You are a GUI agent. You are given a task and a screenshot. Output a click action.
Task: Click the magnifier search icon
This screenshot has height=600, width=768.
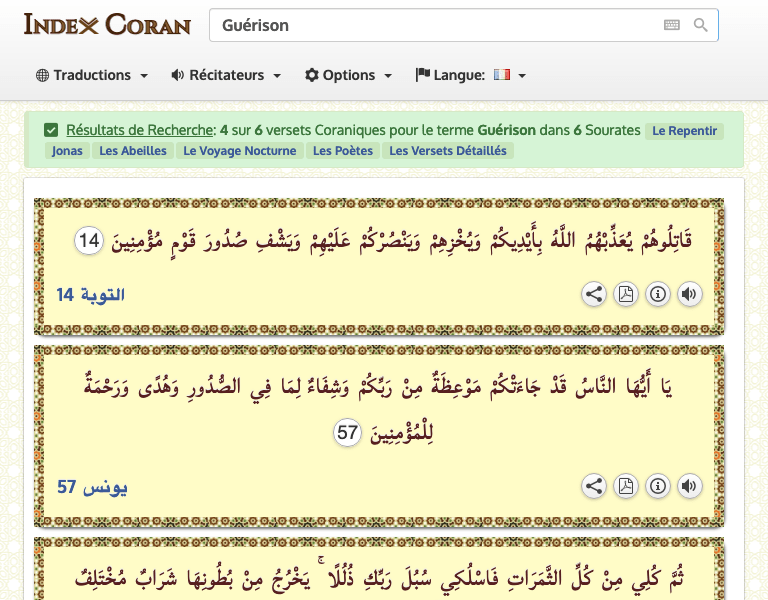click(700, 25)
